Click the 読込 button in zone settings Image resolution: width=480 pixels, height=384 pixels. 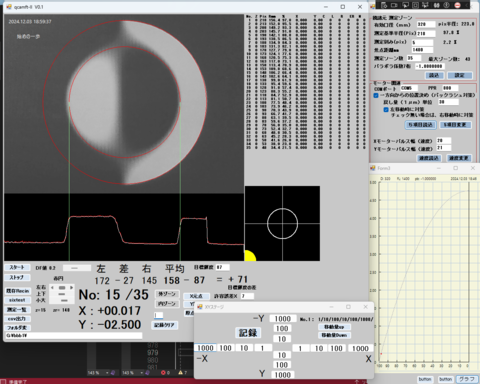coord(434,75)
